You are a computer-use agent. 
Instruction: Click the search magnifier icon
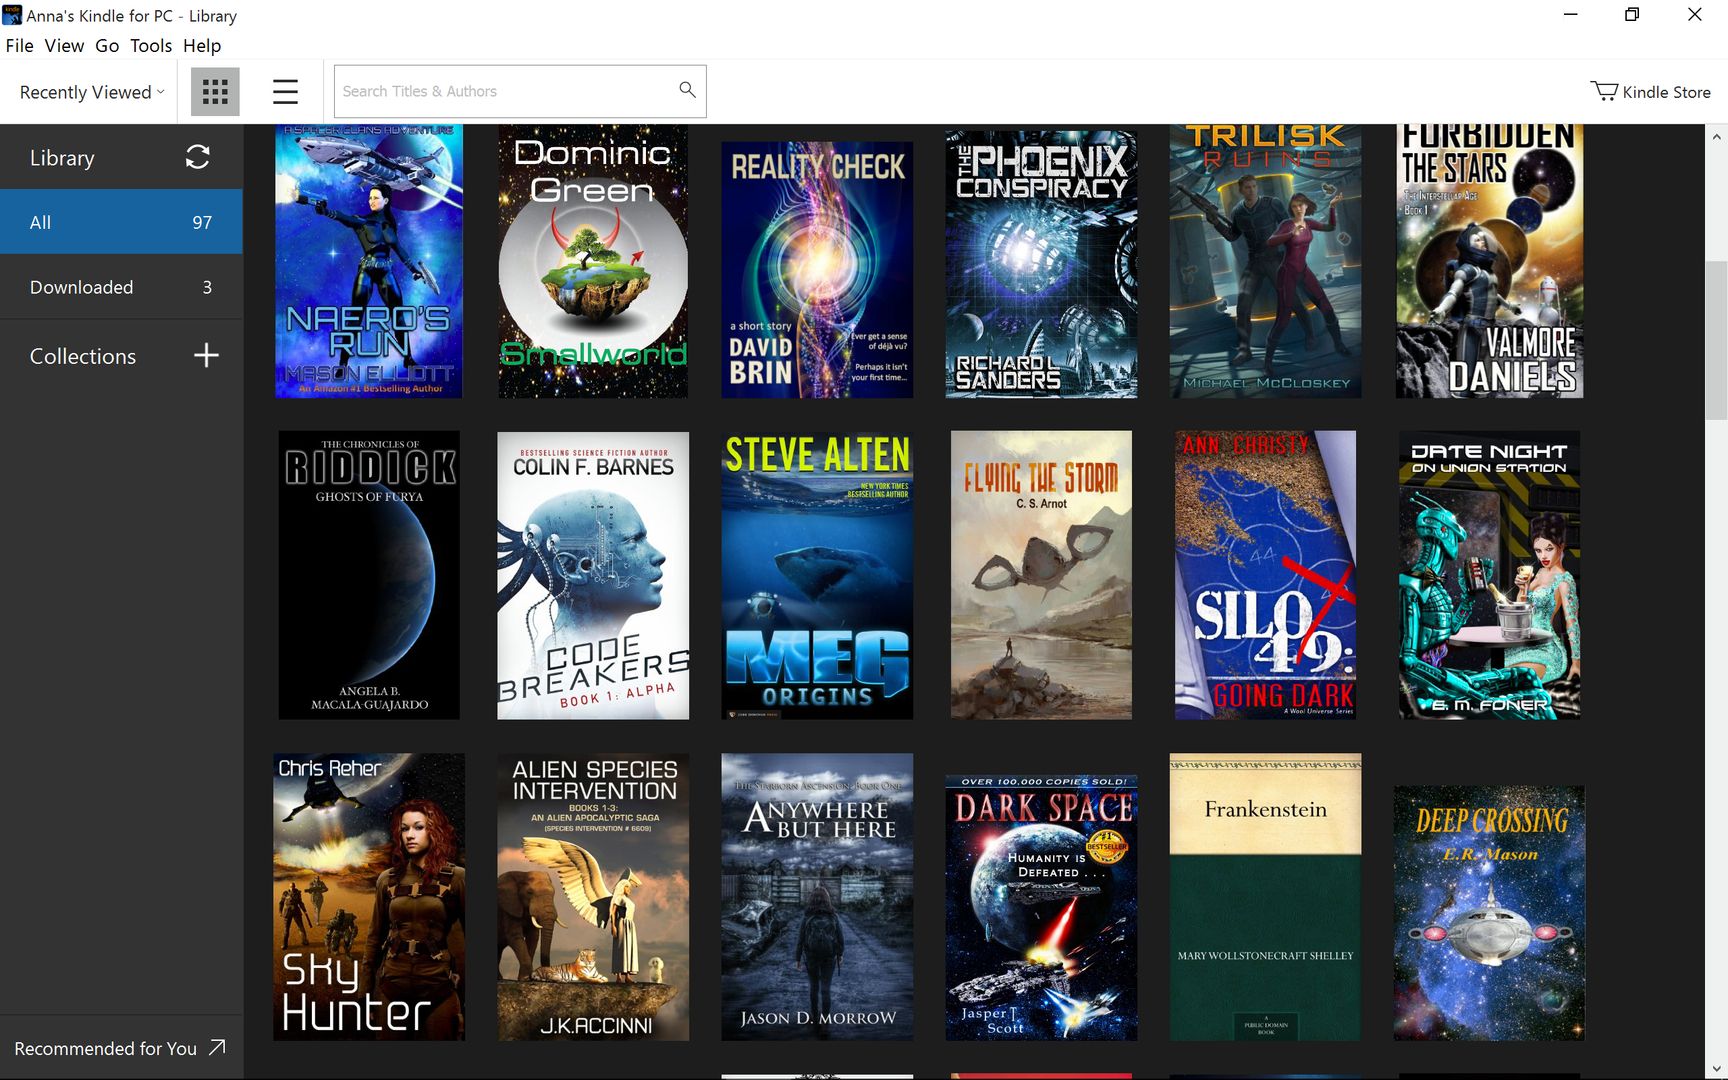[687, 90]
